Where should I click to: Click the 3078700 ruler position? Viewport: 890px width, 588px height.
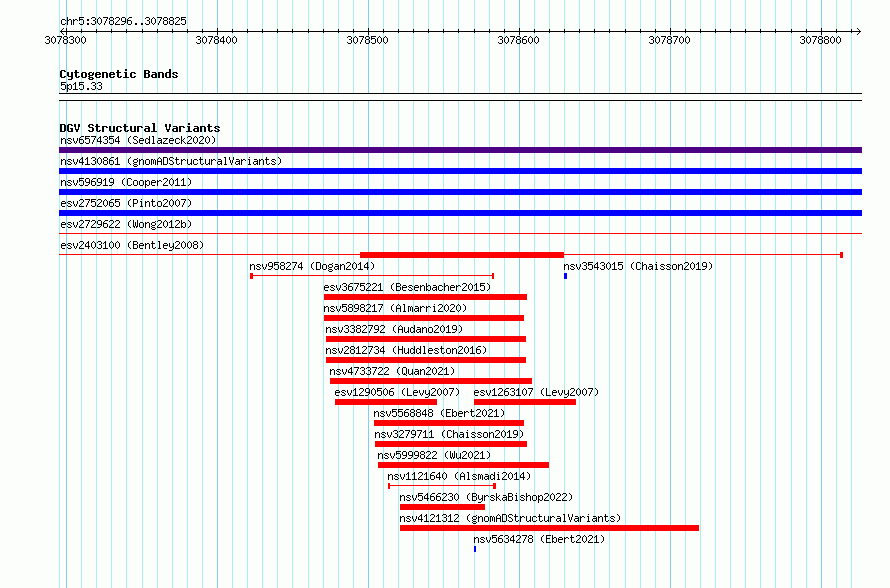click(669, 40)
